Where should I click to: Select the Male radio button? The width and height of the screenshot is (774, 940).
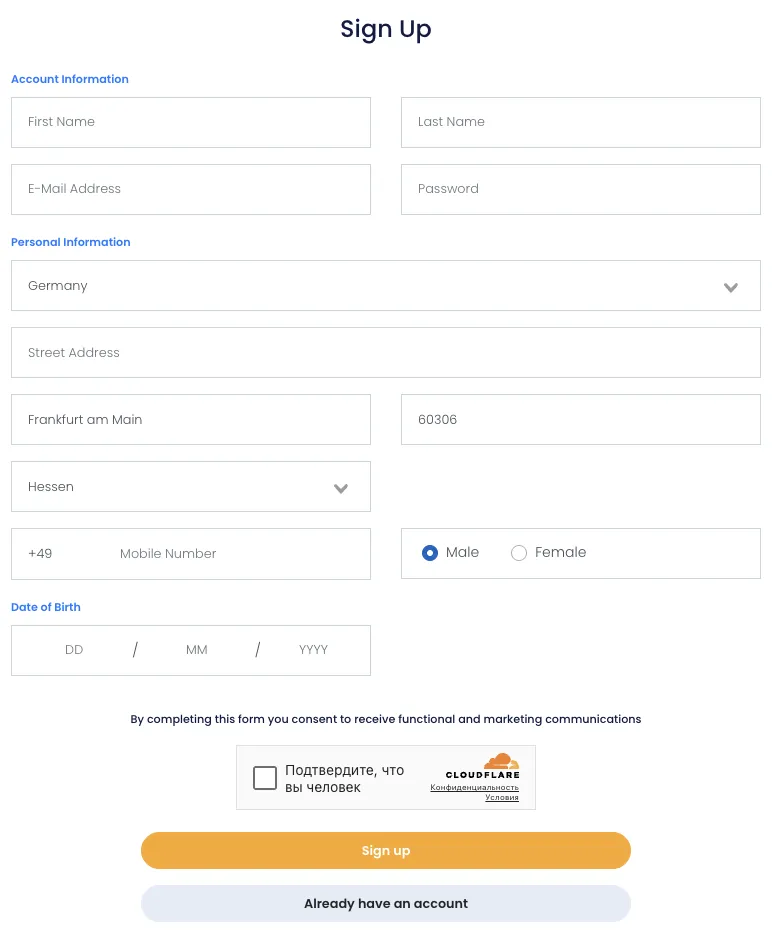(430, 553)
